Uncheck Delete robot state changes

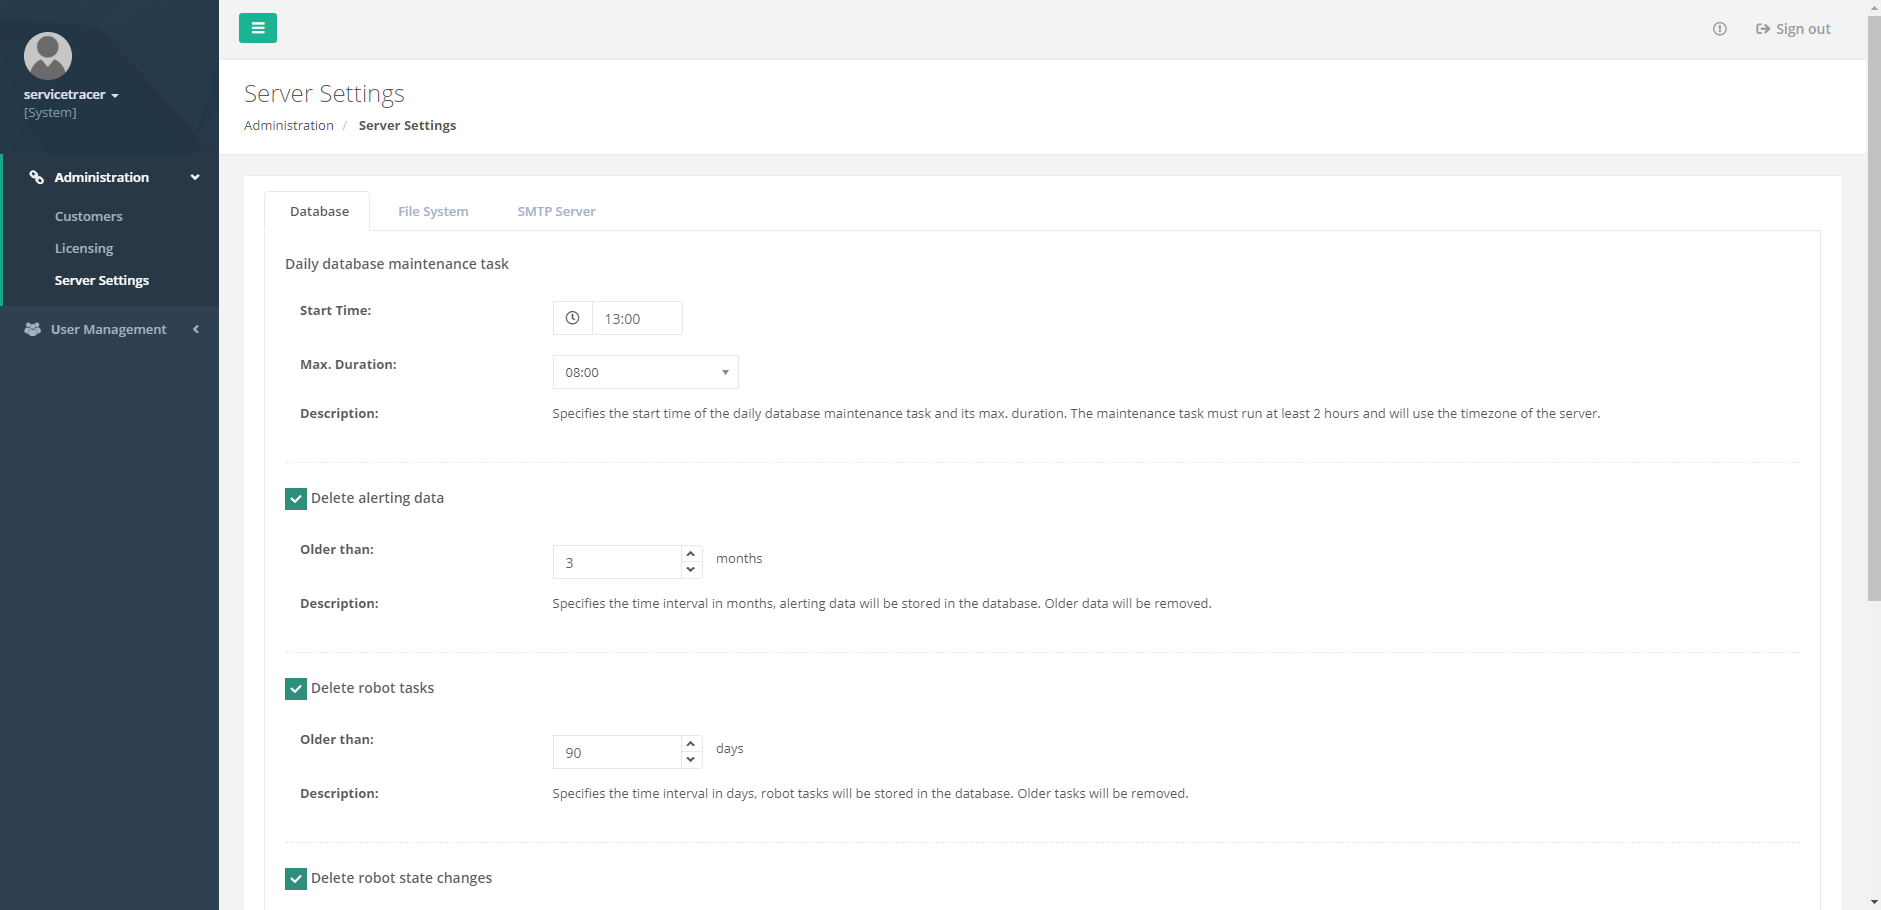pos(296,878)
